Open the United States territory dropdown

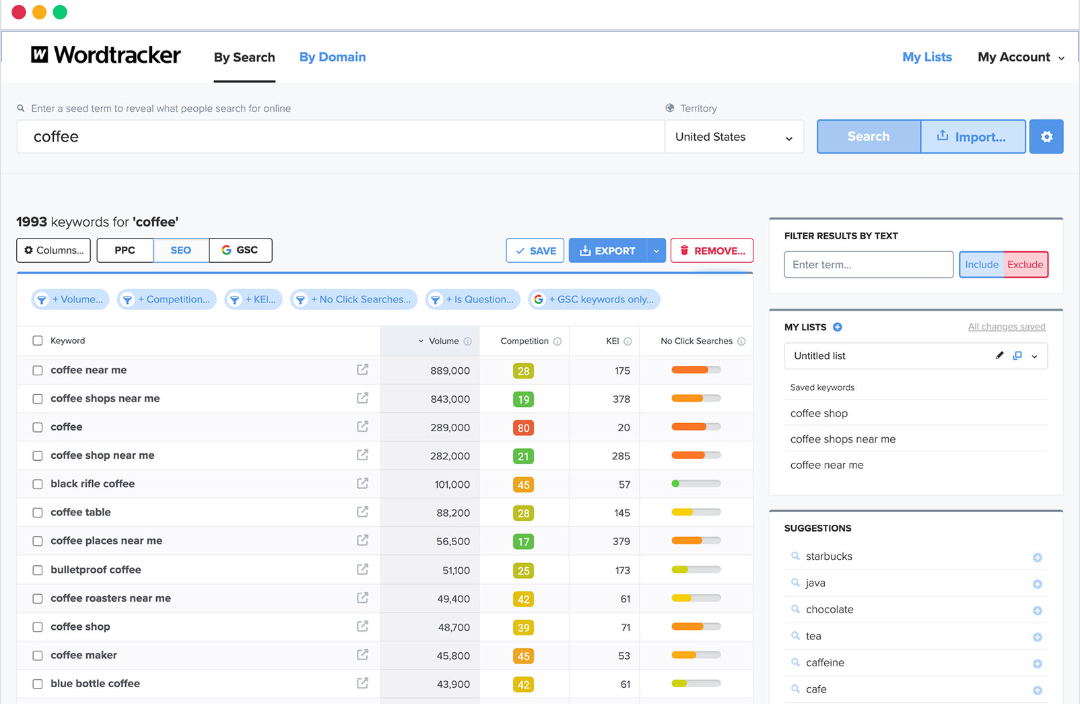tap(734, 137)
